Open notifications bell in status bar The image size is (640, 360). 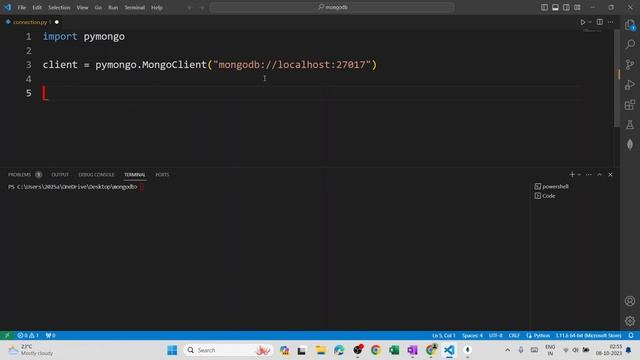pyautogui.click(x=631, y=336)
